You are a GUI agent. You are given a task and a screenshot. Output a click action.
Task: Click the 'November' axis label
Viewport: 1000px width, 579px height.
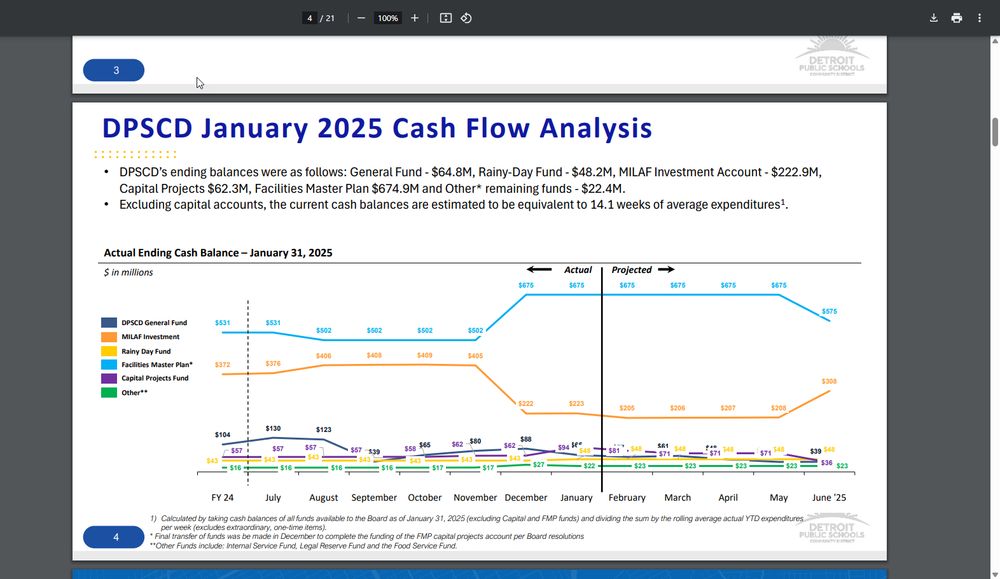click(x=475, y=497)
